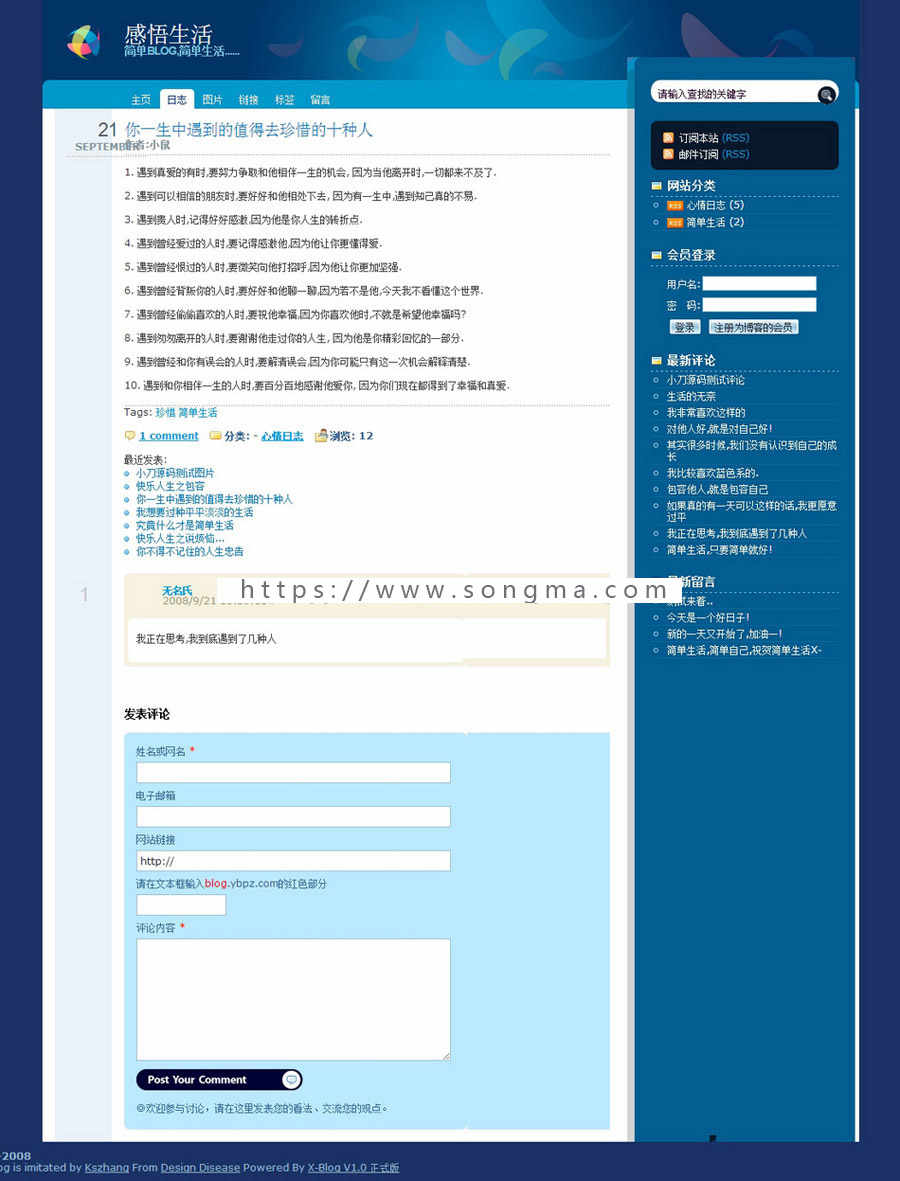Open the 心情日志 category link
Image resolution: width=900 pixels, height=1181 pixels.
[282, 435]
